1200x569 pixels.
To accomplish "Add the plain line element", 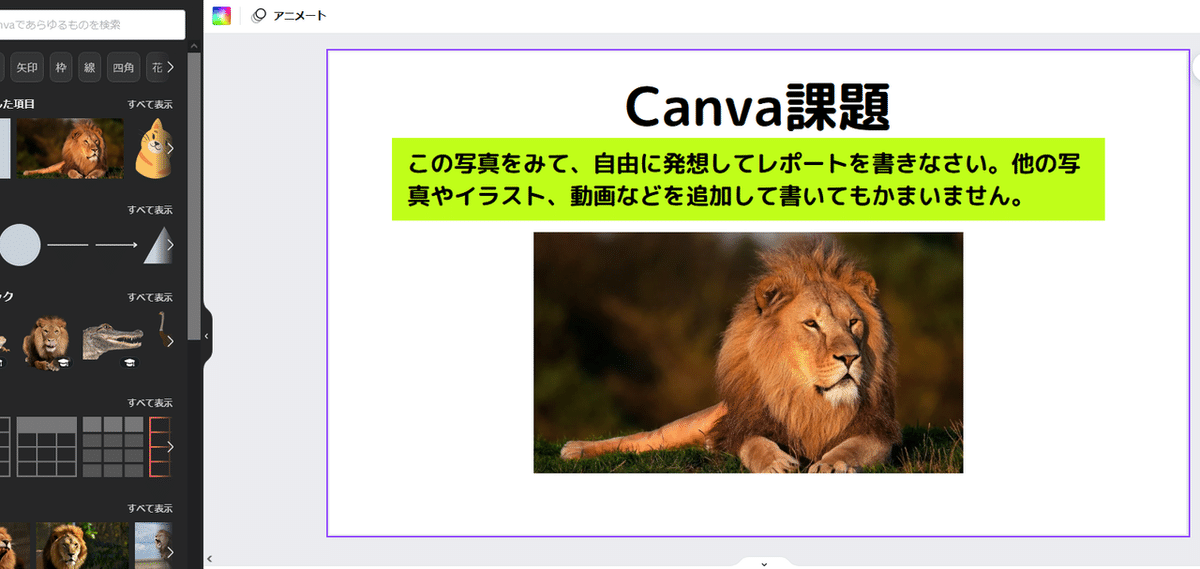I will (68, 245).
